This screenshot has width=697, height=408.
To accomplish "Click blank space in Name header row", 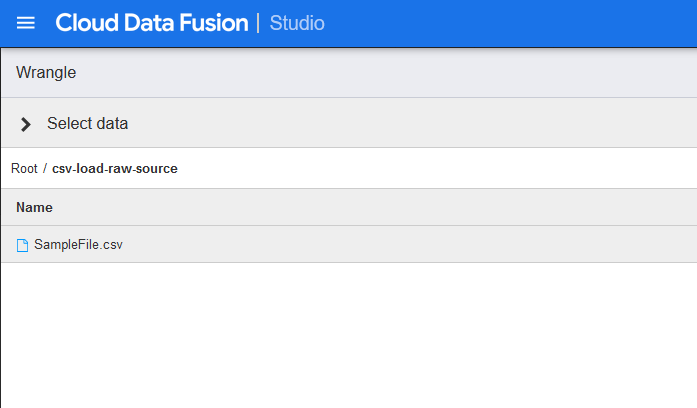I will 376,207.
